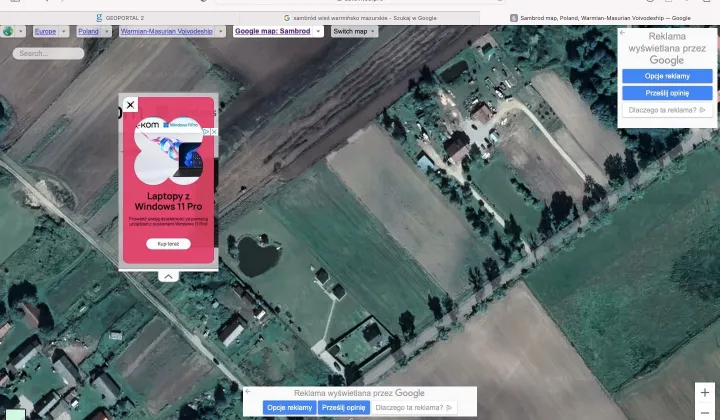Open the Poland breadcrumb link
Image resolution: width=720 pixels, height=420 pixels.
point(88,31)
